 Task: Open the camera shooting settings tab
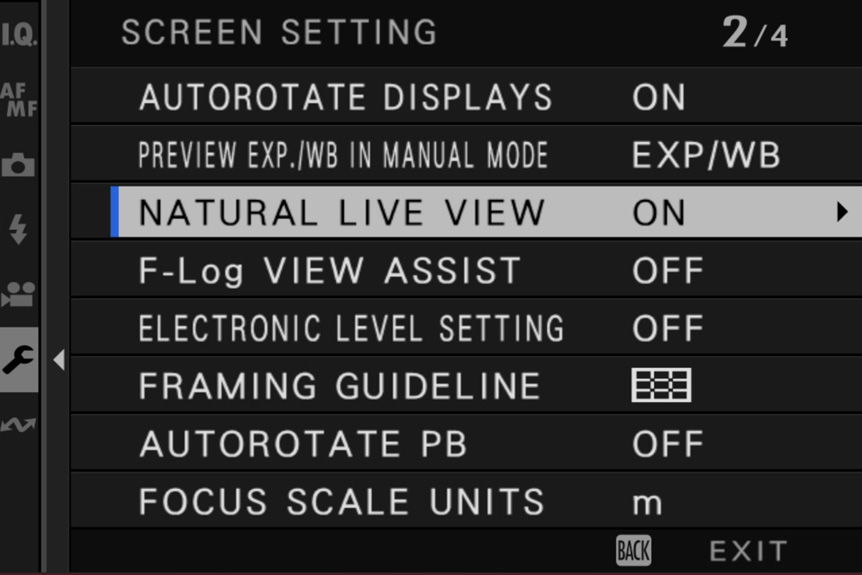tap(18, 164)
